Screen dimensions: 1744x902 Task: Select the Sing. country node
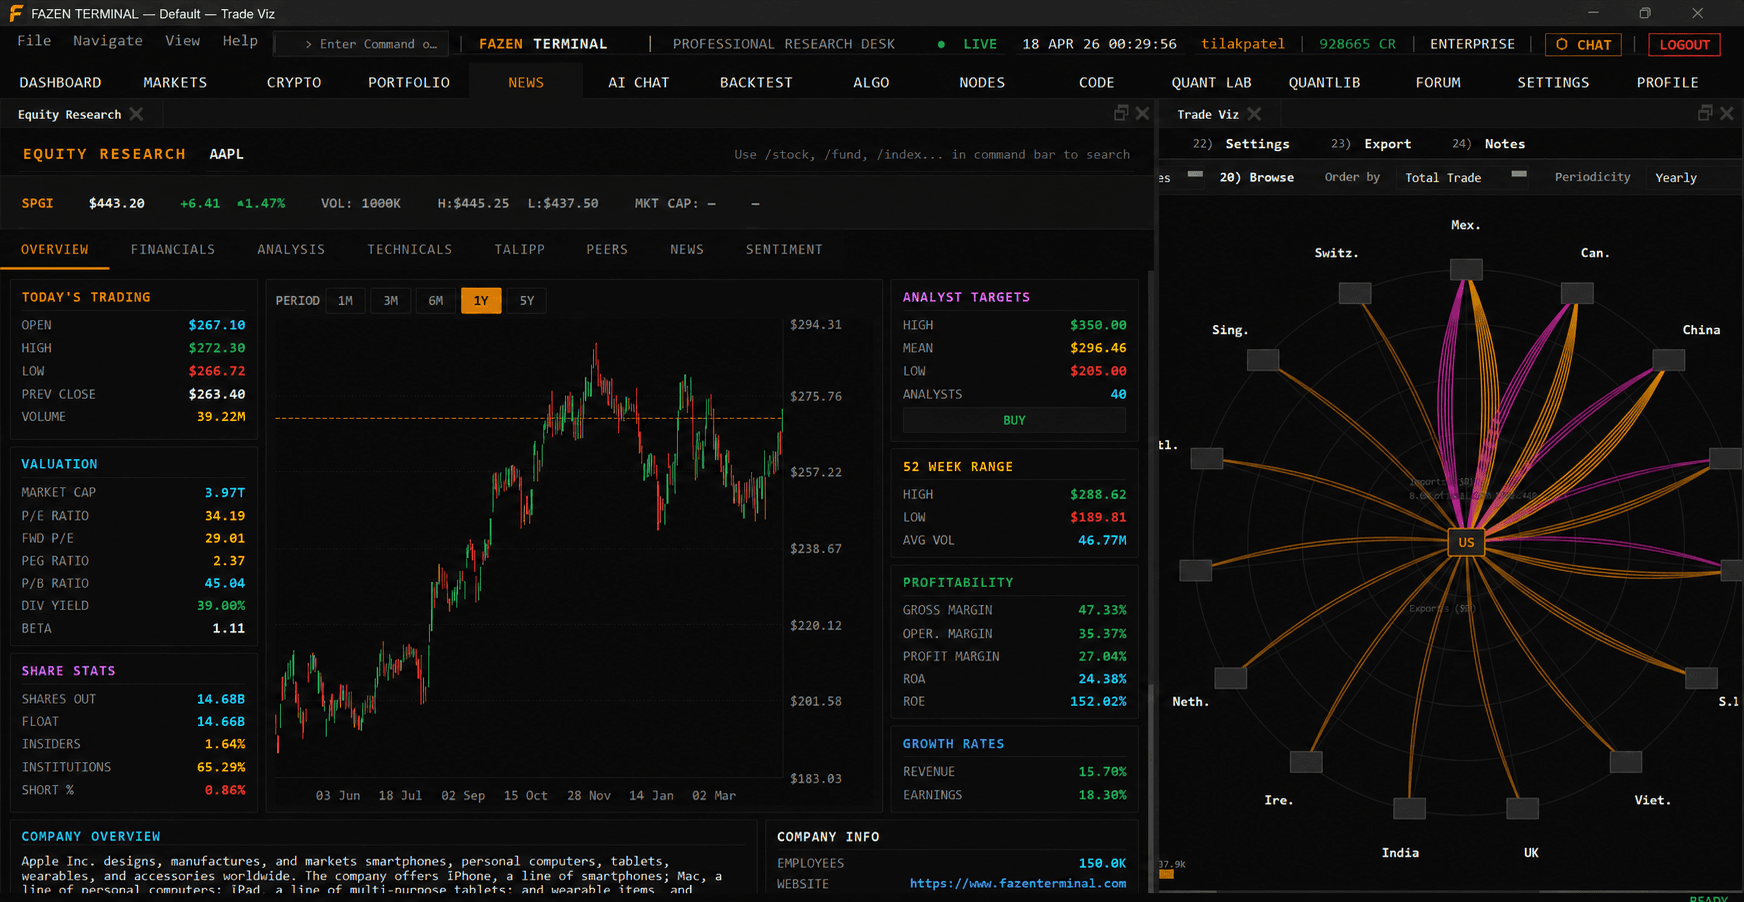click(x=1263, y=360)
